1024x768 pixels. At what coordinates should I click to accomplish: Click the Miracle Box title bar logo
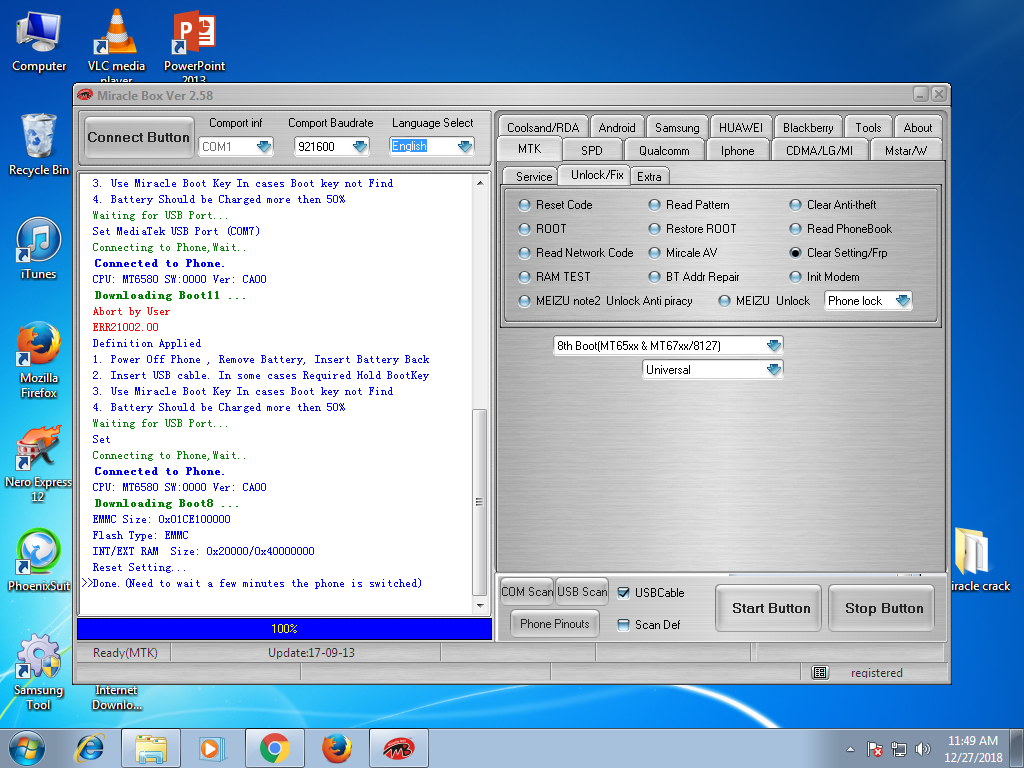tap(85, 95)
